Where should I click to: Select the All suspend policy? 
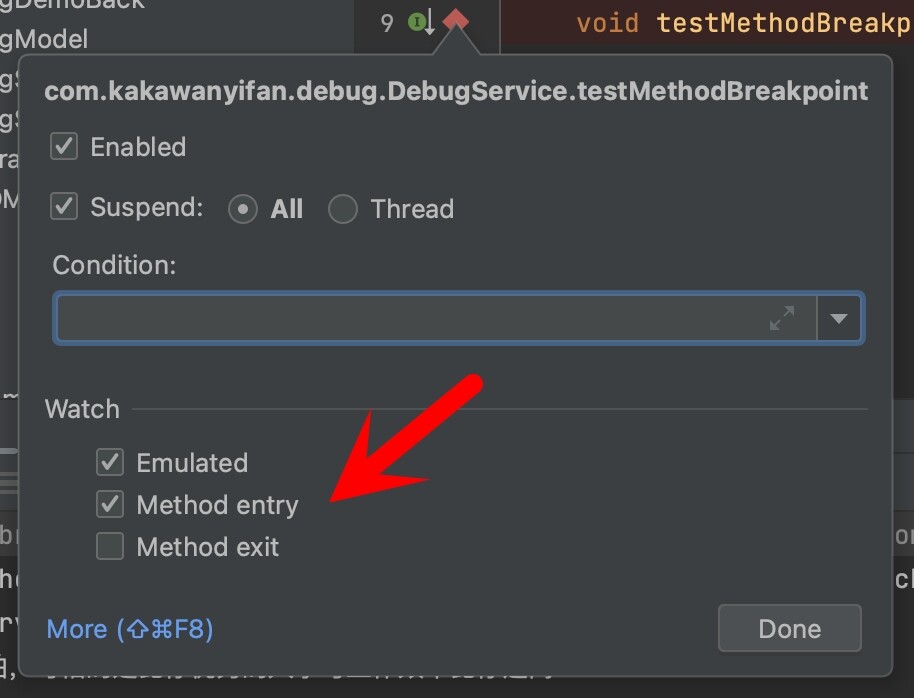click(x=243, y=209)
